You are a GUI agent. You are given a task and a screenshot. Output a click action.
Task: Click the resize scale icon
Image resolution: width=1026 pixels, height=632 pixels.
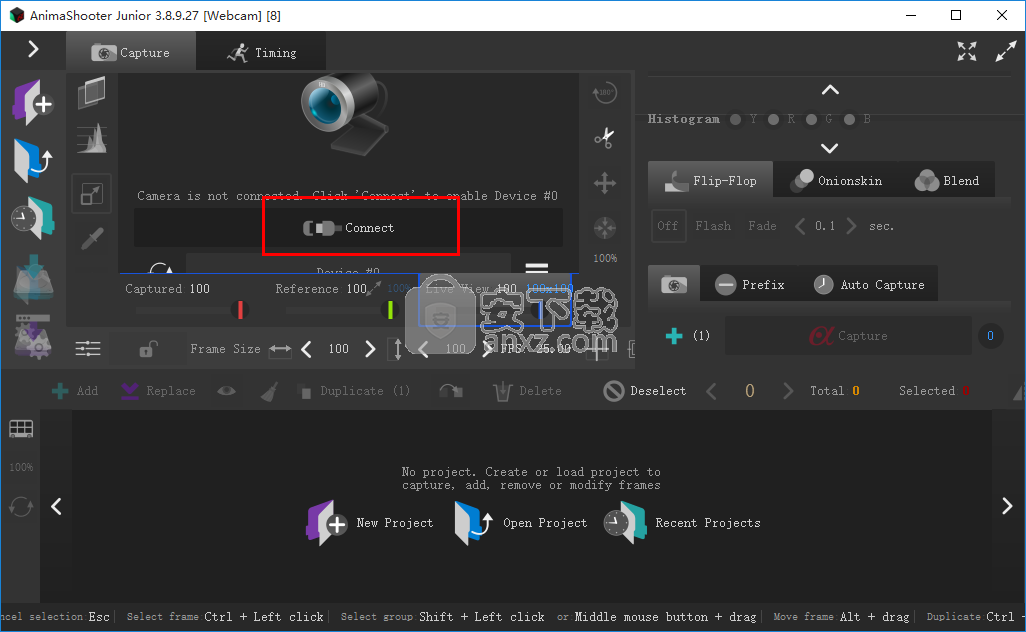[92, 194]
